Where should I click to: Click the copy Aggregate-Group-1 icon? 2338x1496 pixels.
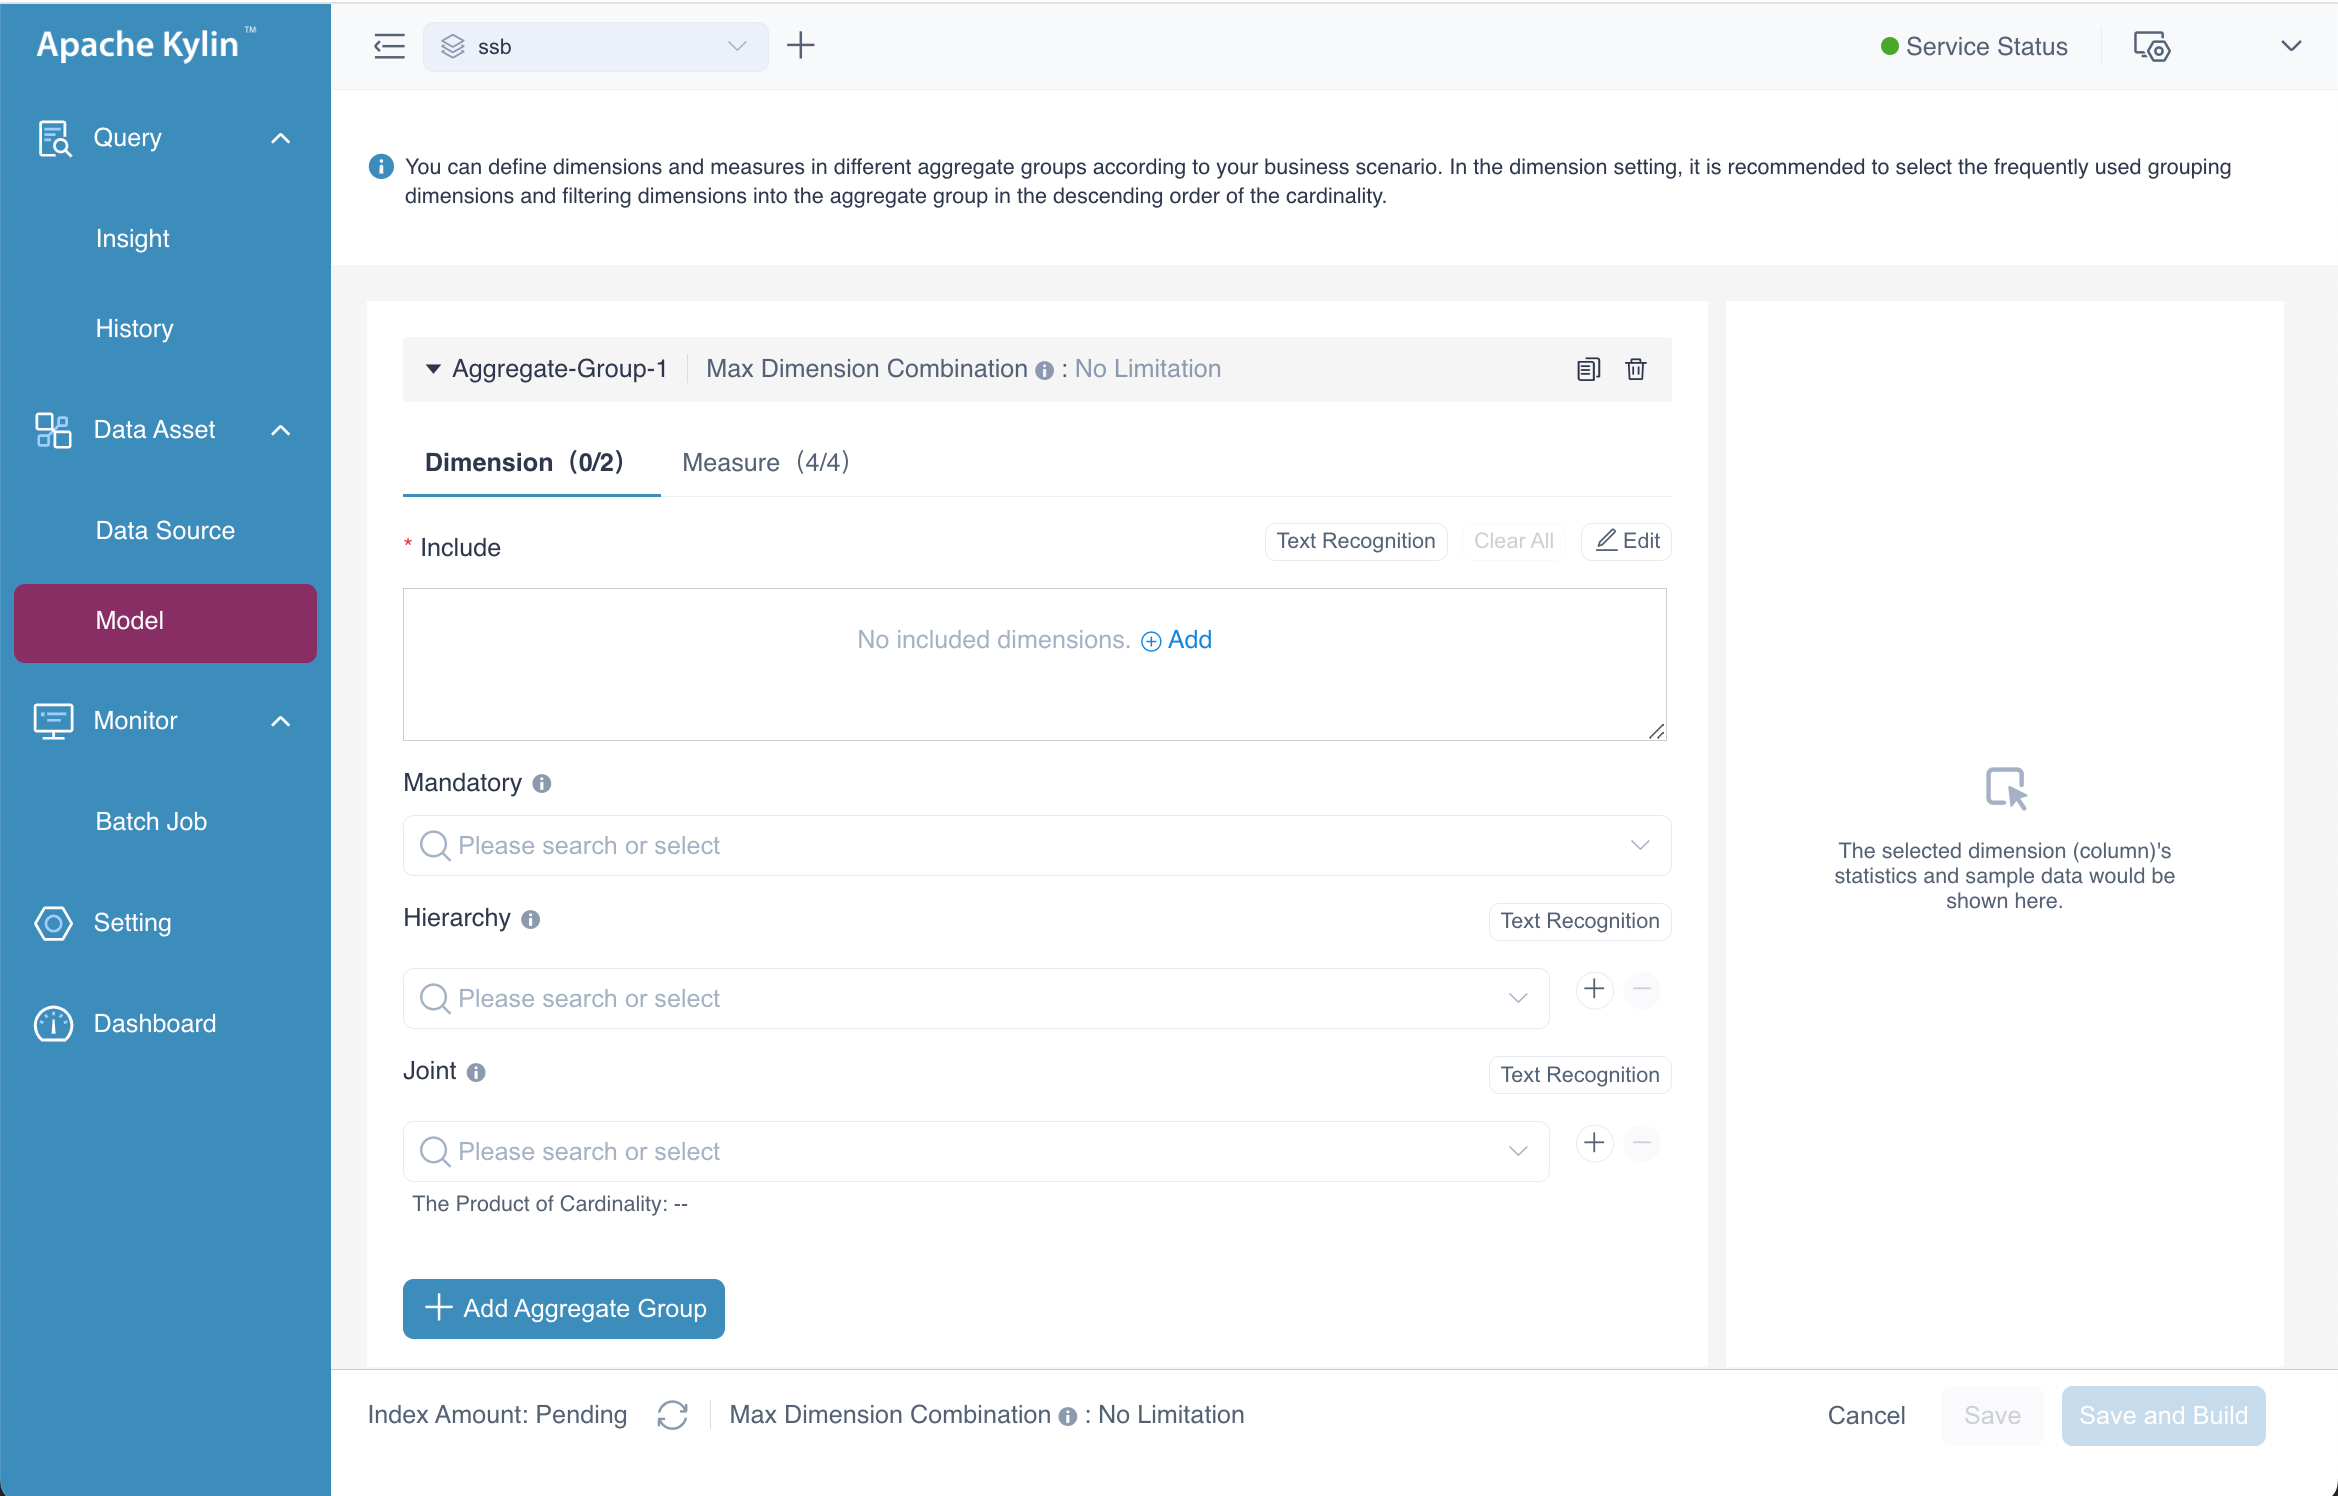pos(1588,368)
